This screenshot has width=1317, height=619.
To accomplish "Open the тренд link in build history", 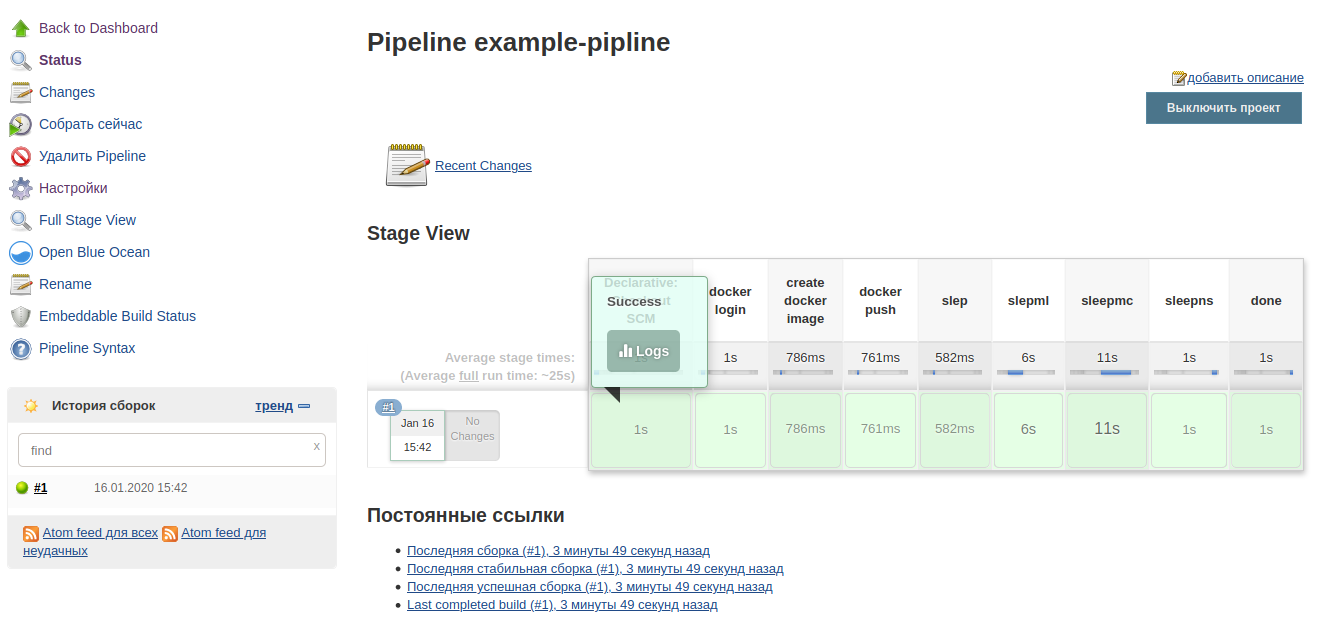I will pyautogui.click(x=274, y=405).
